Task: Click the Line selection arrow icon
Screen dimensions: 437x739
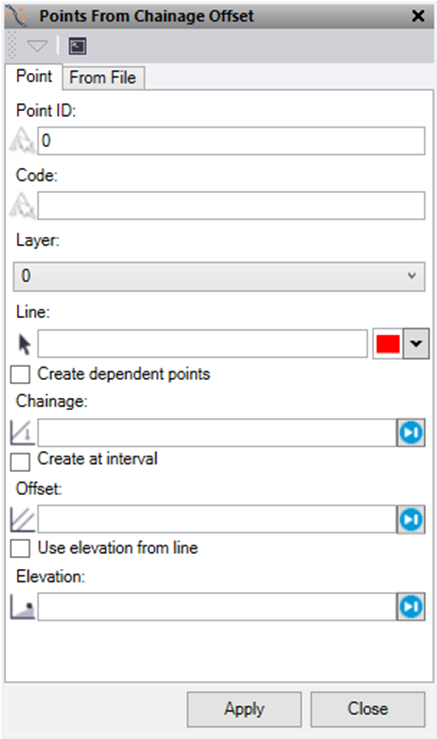Action: click(x=25, y=344)
